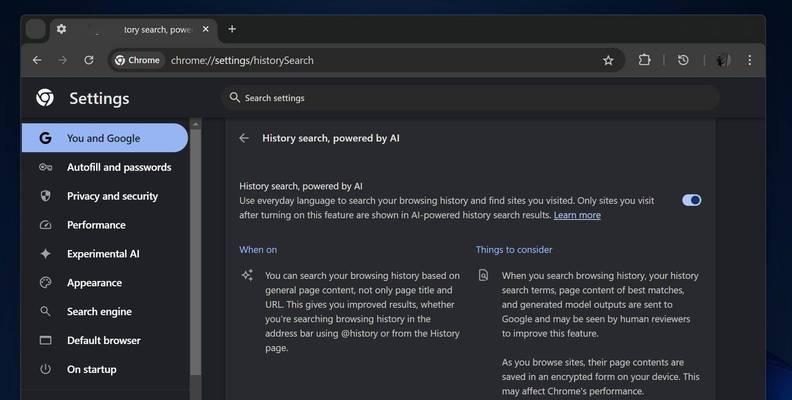Open a new tab with plus button

pyautogui.click(x=232, y=29)
